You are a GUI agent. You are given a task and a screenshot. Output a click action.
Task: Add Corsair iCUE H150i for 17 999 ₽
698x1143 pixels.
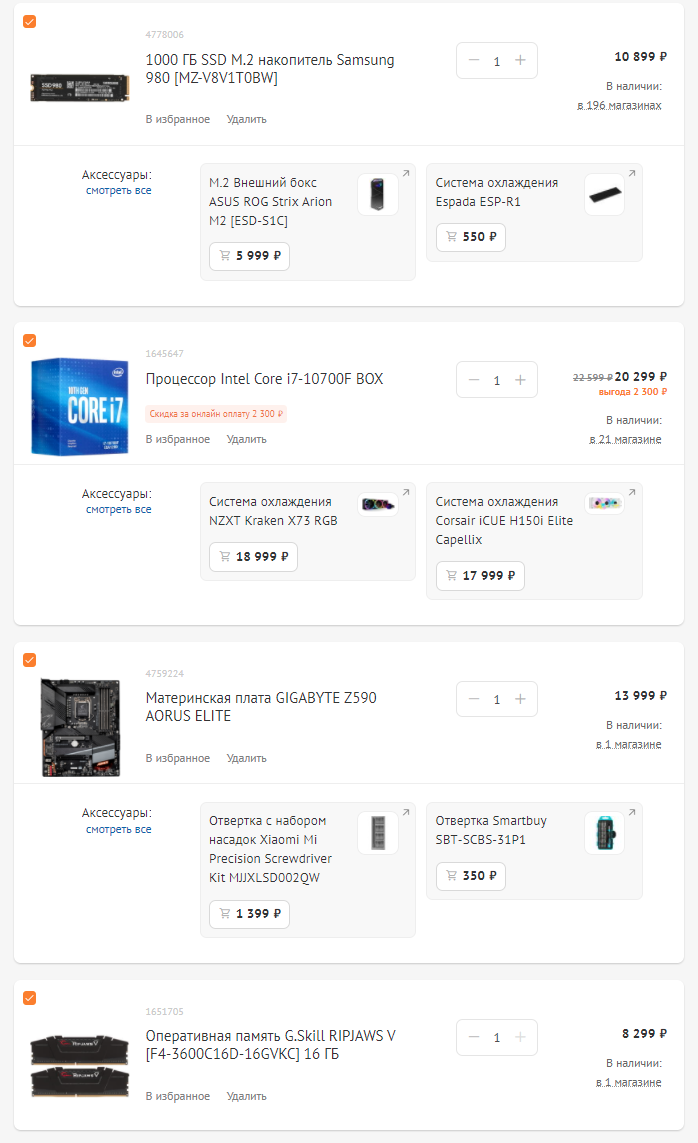tap(480, 576)
